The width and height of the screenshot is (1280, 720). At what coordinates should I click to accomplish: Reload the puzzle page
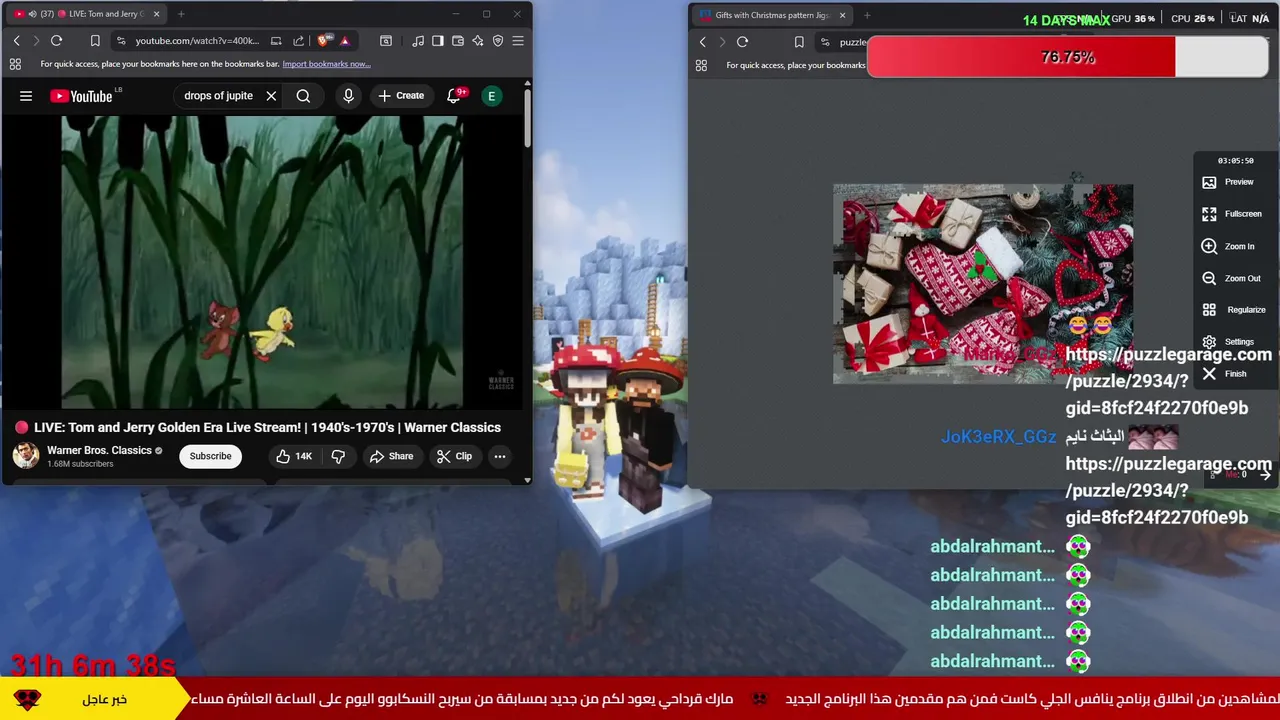[742, 42]
